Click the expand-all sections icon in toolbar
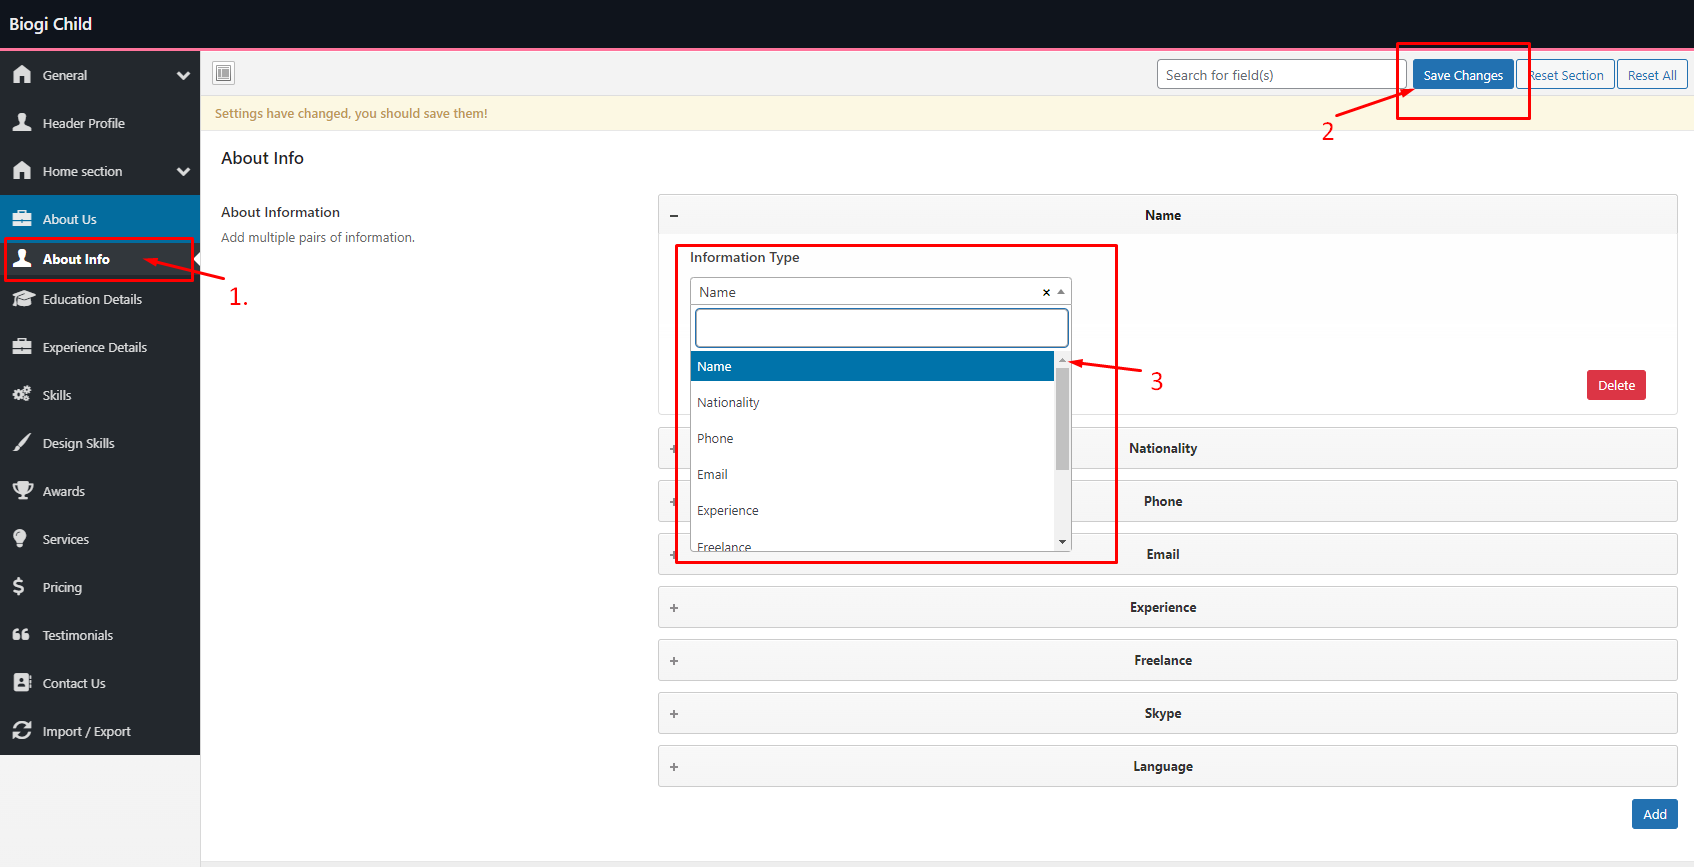Viewport: 1694px width, 867px height. tap(224, 73)
